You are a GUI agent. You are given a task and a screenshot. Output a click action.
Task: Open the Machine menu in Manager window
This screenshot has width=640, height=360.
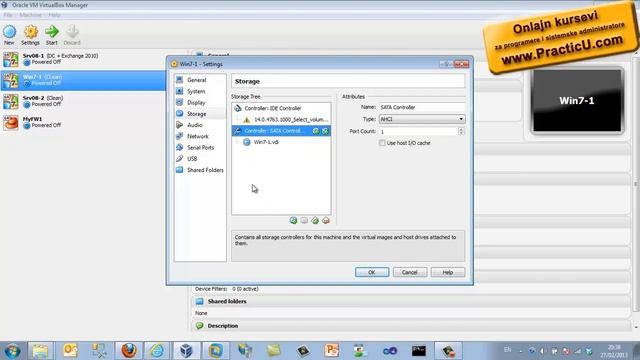pos(30,15)
